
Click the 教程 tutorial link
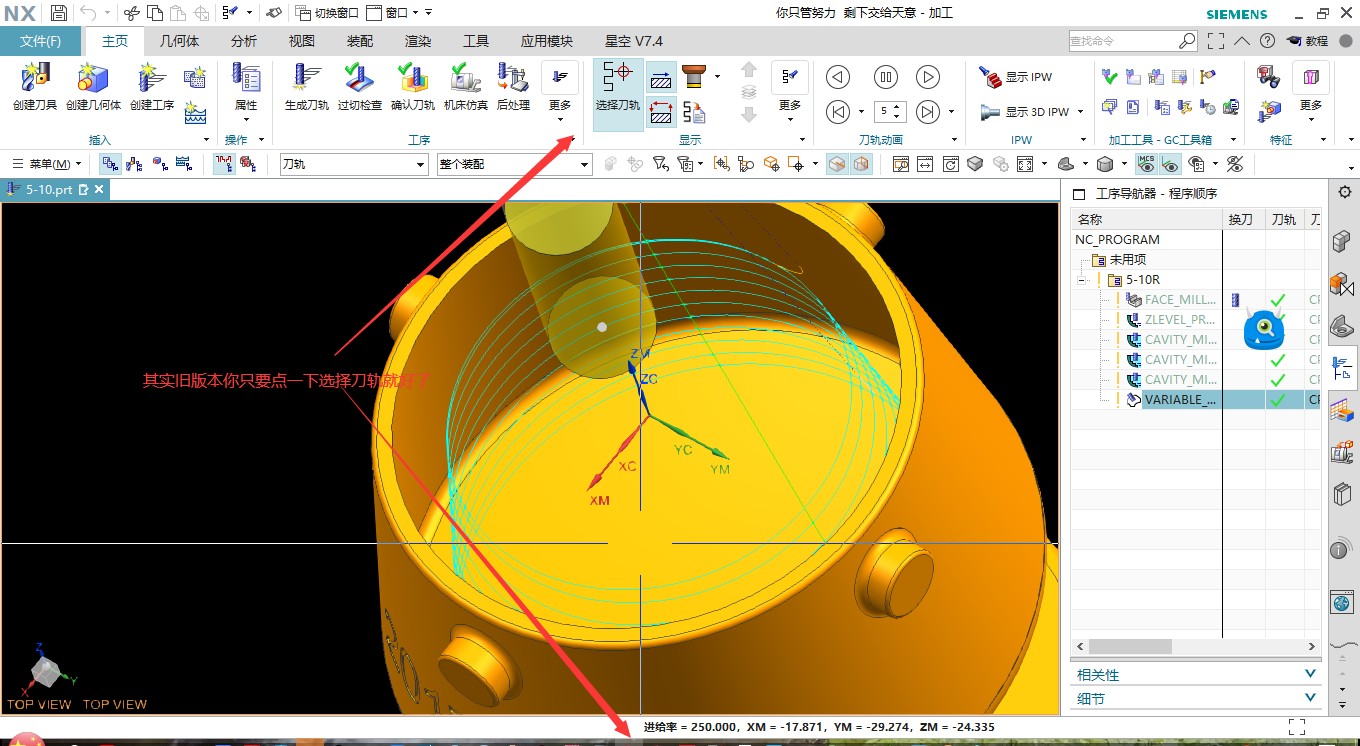click(x=1308, y=41)
